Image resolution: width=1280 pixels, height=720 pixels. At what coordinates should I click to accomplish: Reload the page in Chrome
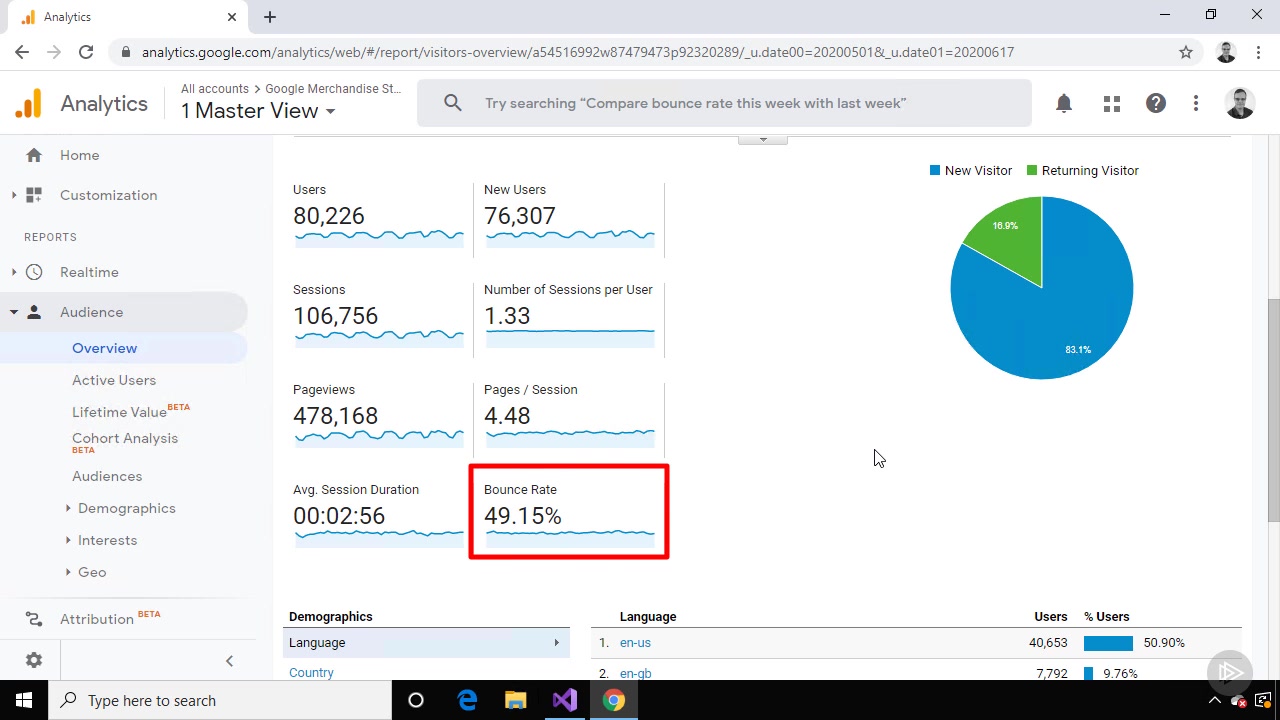pos(86,52)
